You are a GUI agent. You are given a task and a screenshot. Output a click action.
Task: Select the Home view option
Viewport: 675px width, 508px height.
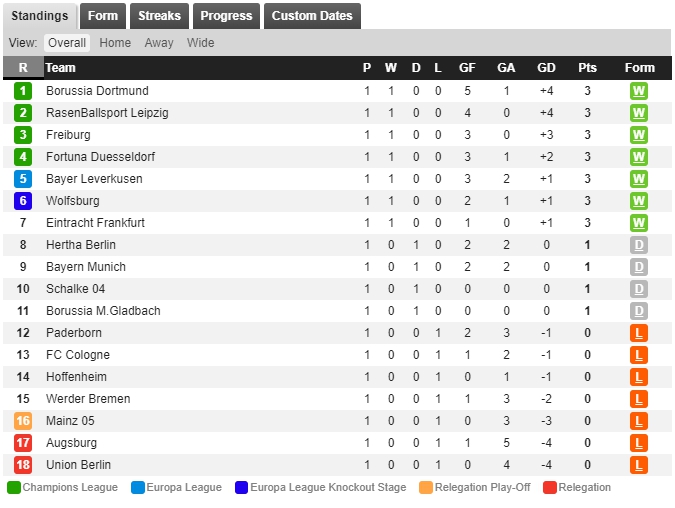[x=115, y=43]
